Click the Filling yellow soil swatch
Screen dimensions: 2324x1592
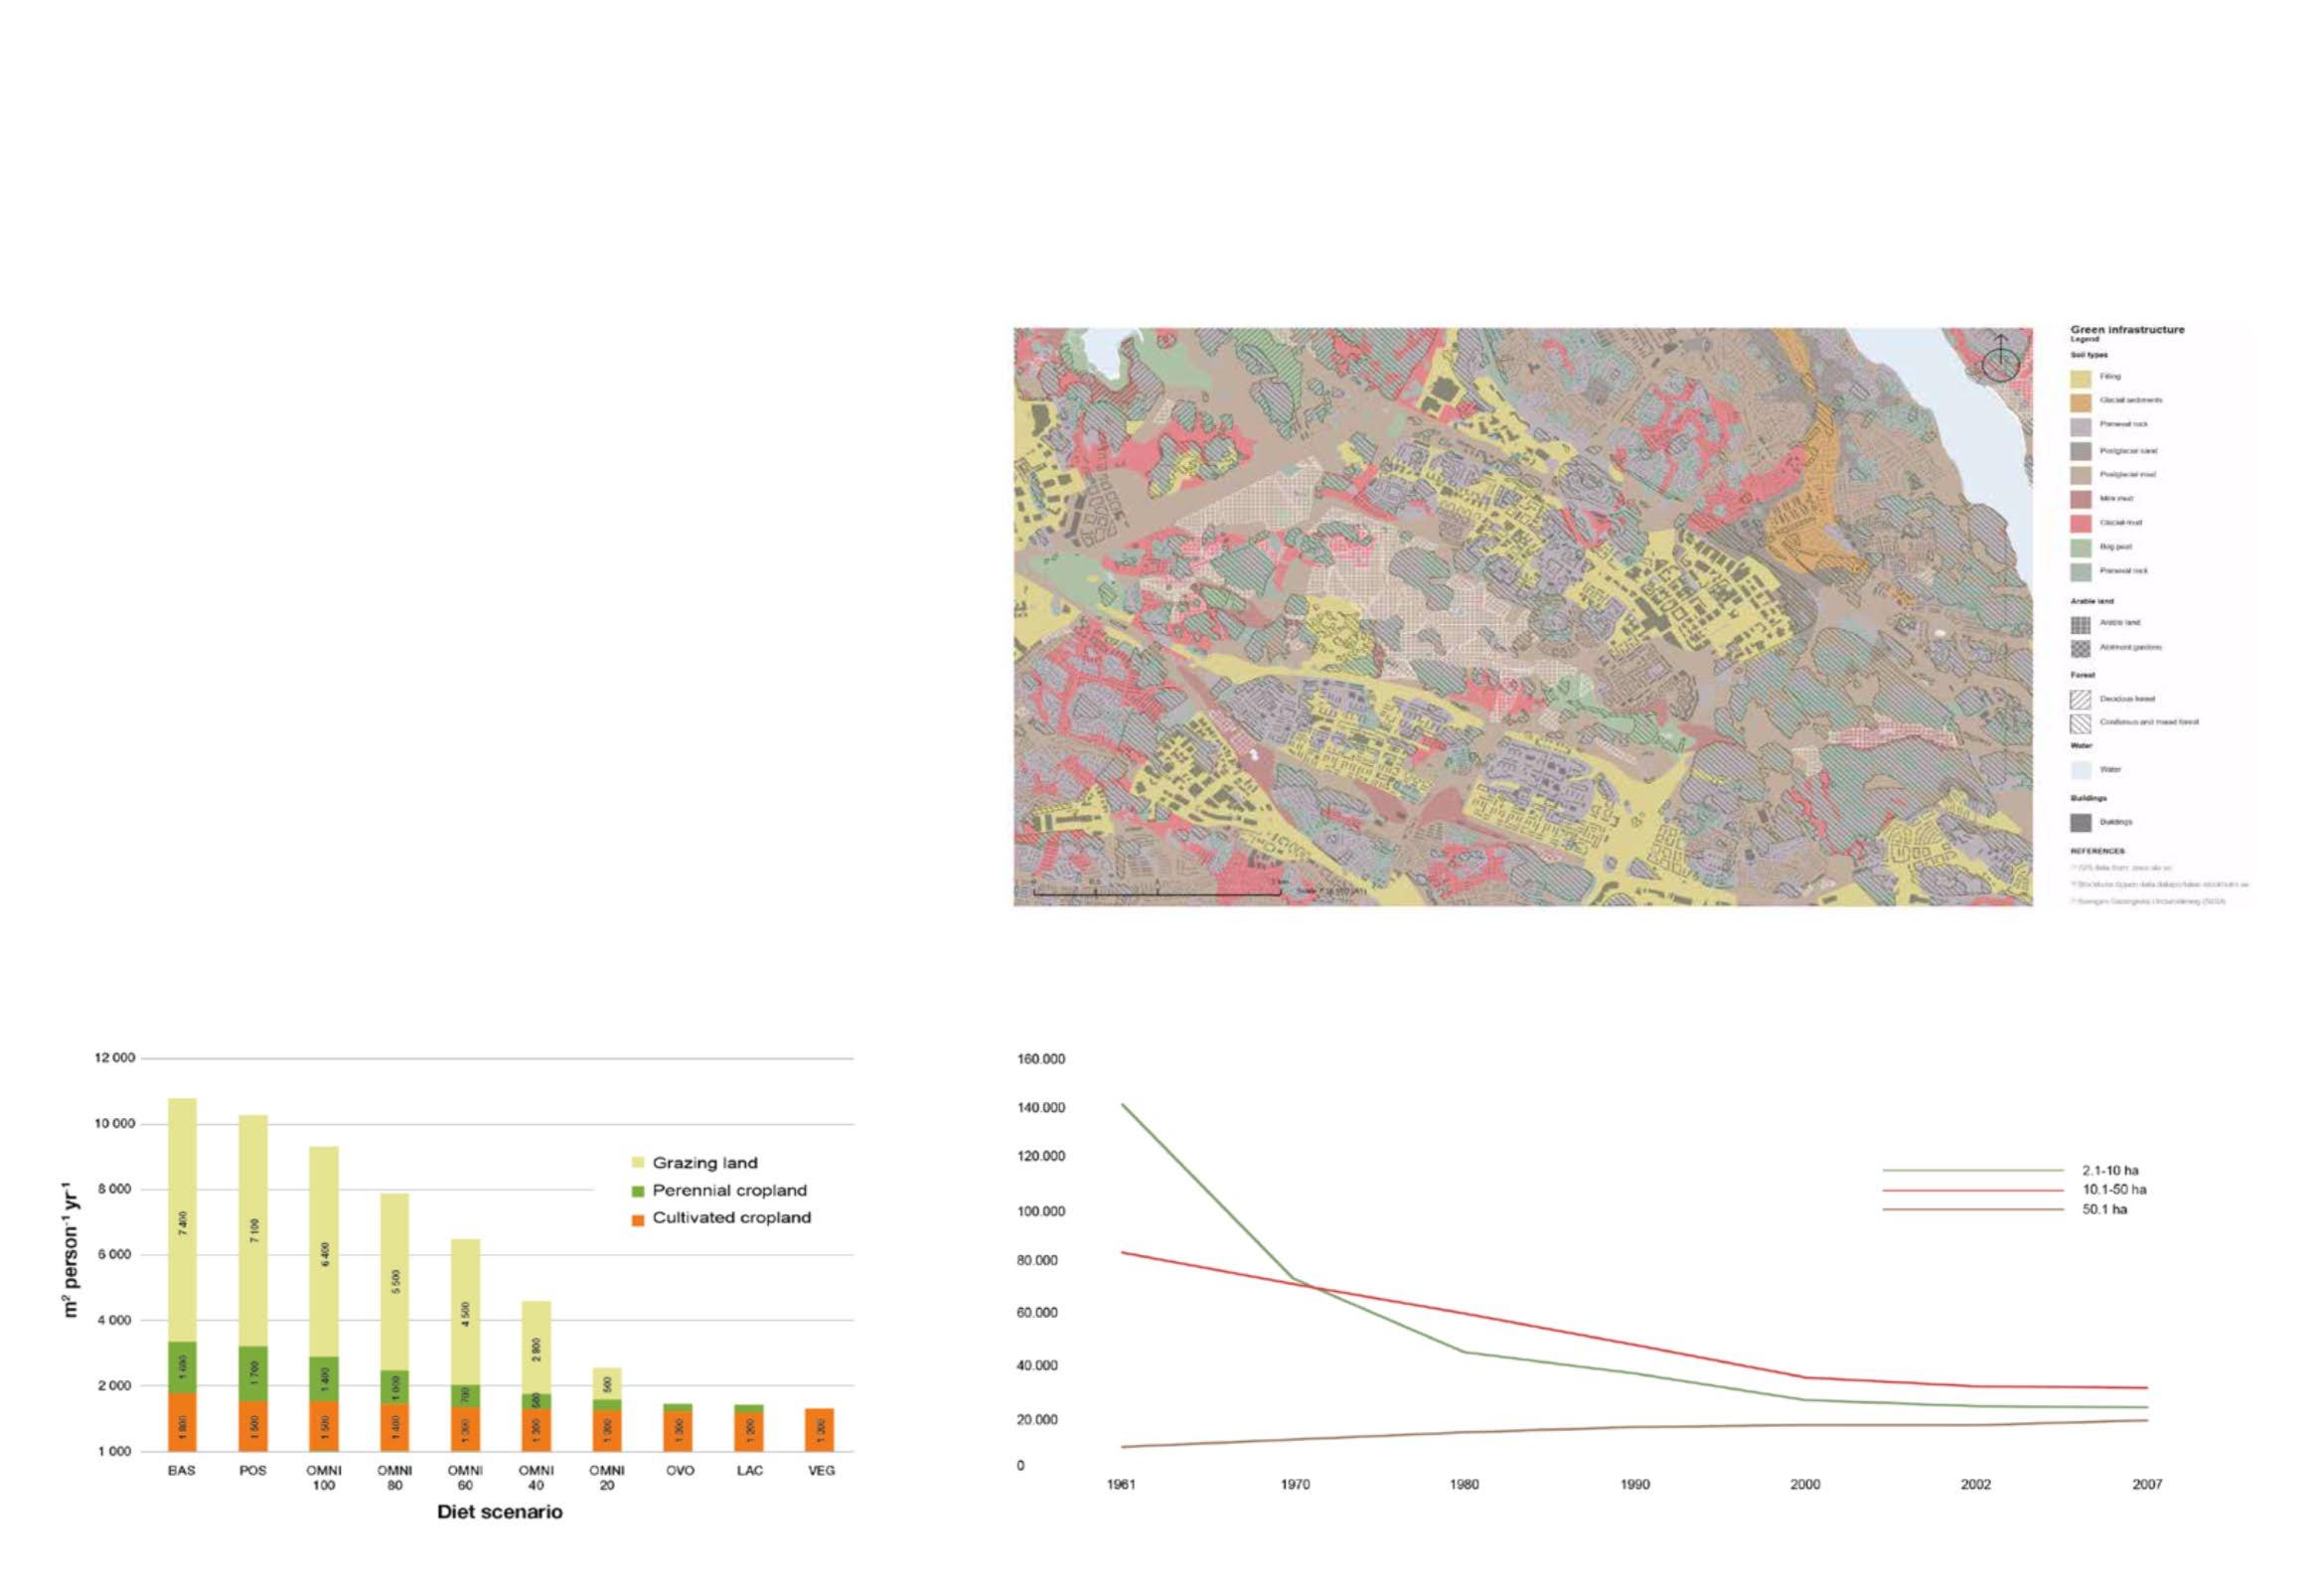(2080, 377)
